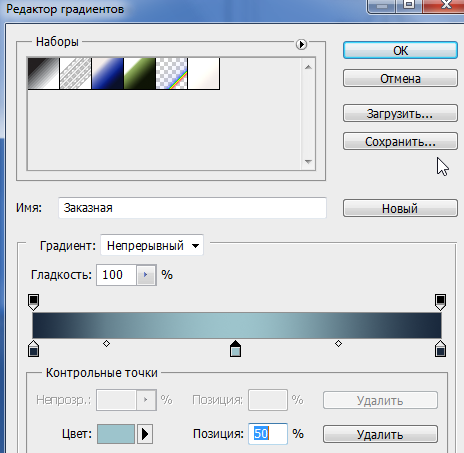Open the Наборы presets flyout menu arrow
This screenshot has width=464, height=453.
301,44
